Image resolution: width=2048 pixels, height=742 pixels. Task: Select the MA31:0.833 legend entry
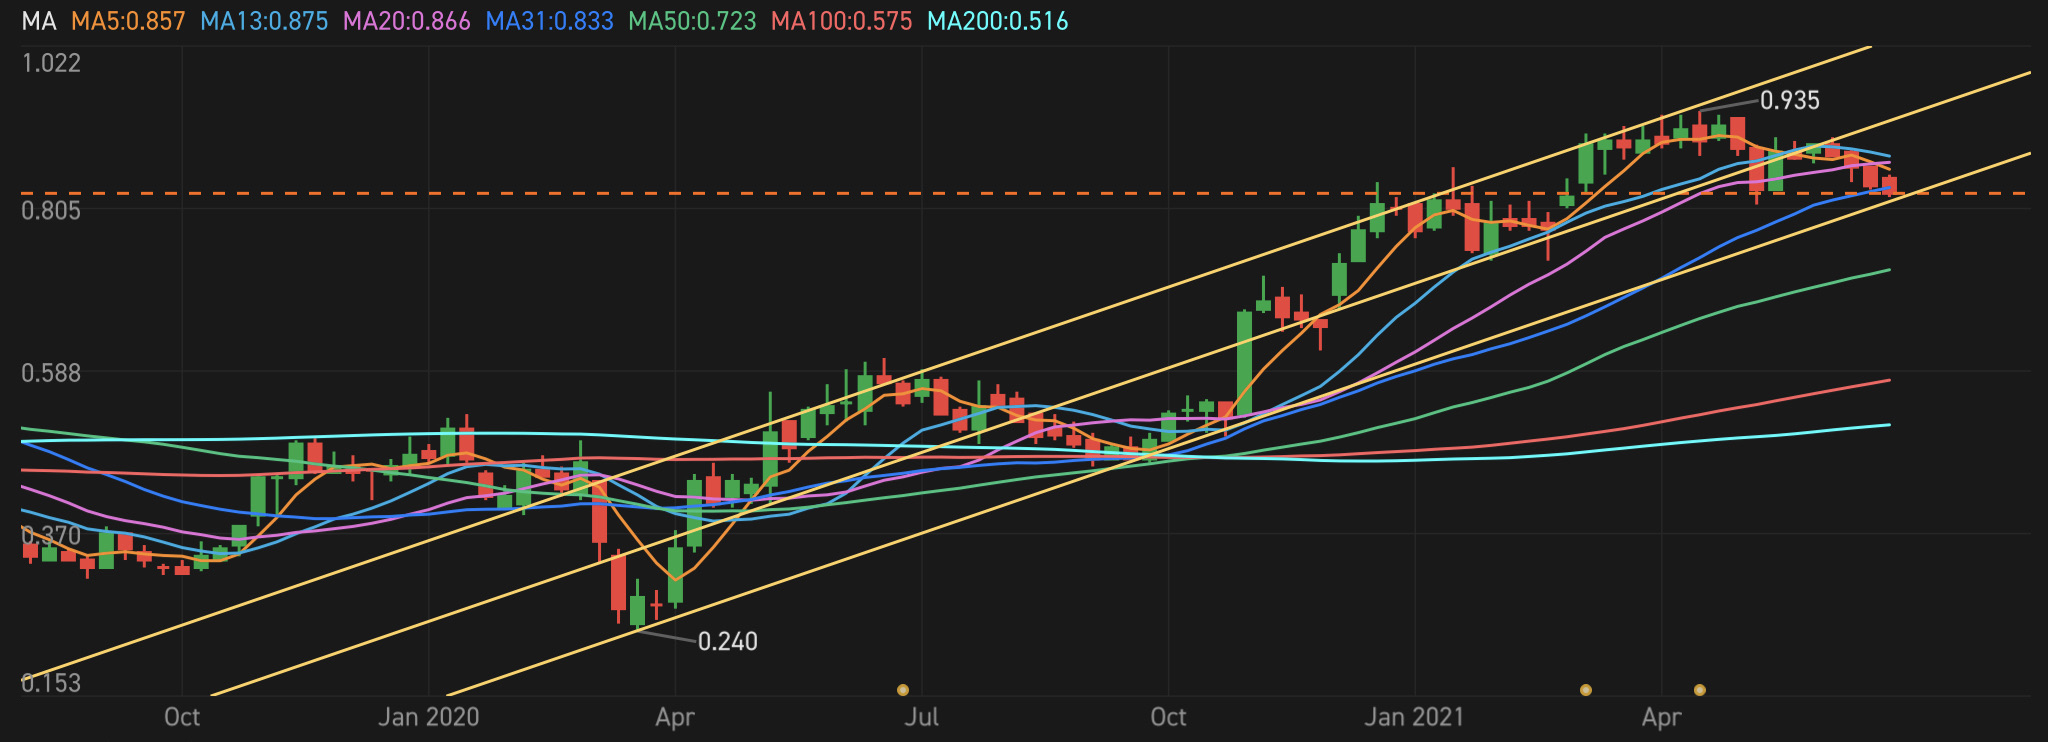[549, 21]
